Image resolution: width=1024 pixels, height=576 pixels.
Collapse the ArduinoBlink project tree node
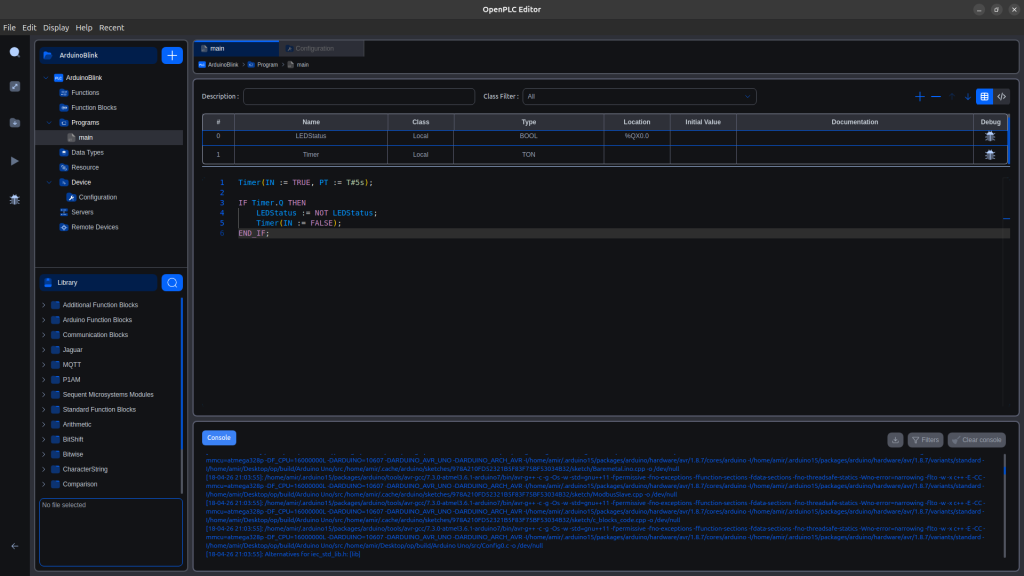pos(46,78)
